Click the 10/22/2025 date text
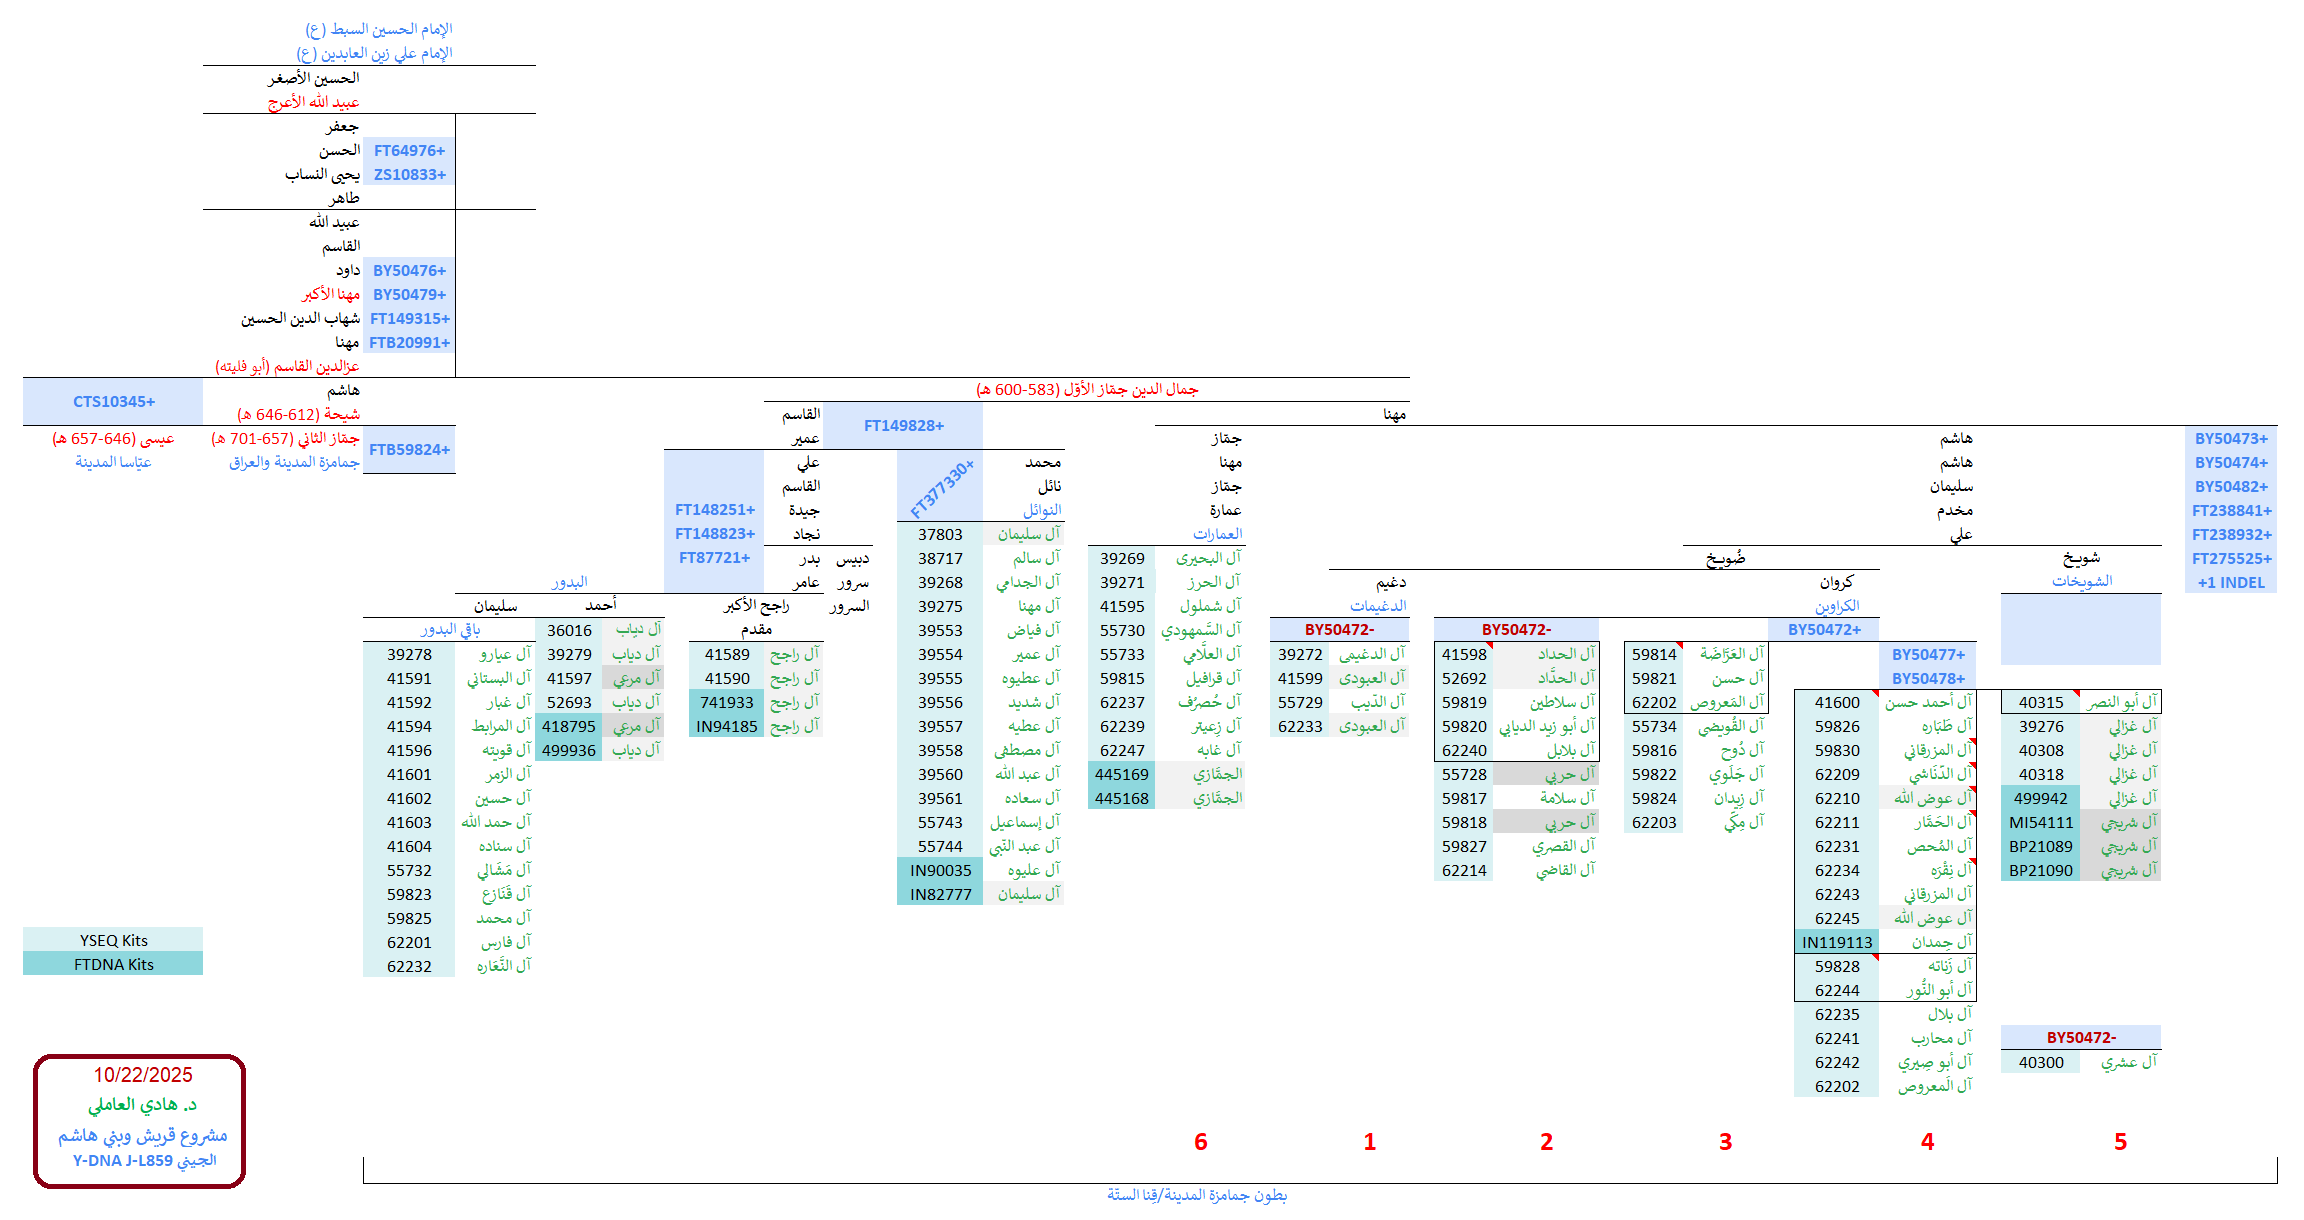The width and height of the screenshot is (2304, 1220). click(x=143, y=1075)
